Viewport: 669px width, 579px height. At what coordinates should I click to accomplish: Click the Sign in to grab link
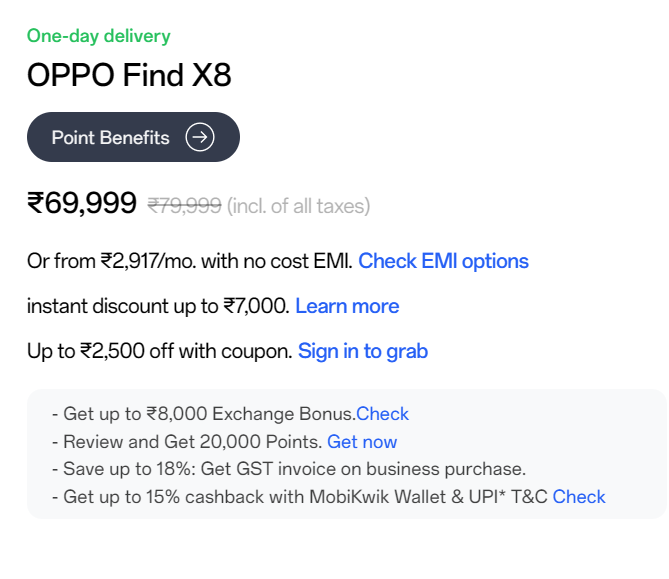tap(363, 351)
